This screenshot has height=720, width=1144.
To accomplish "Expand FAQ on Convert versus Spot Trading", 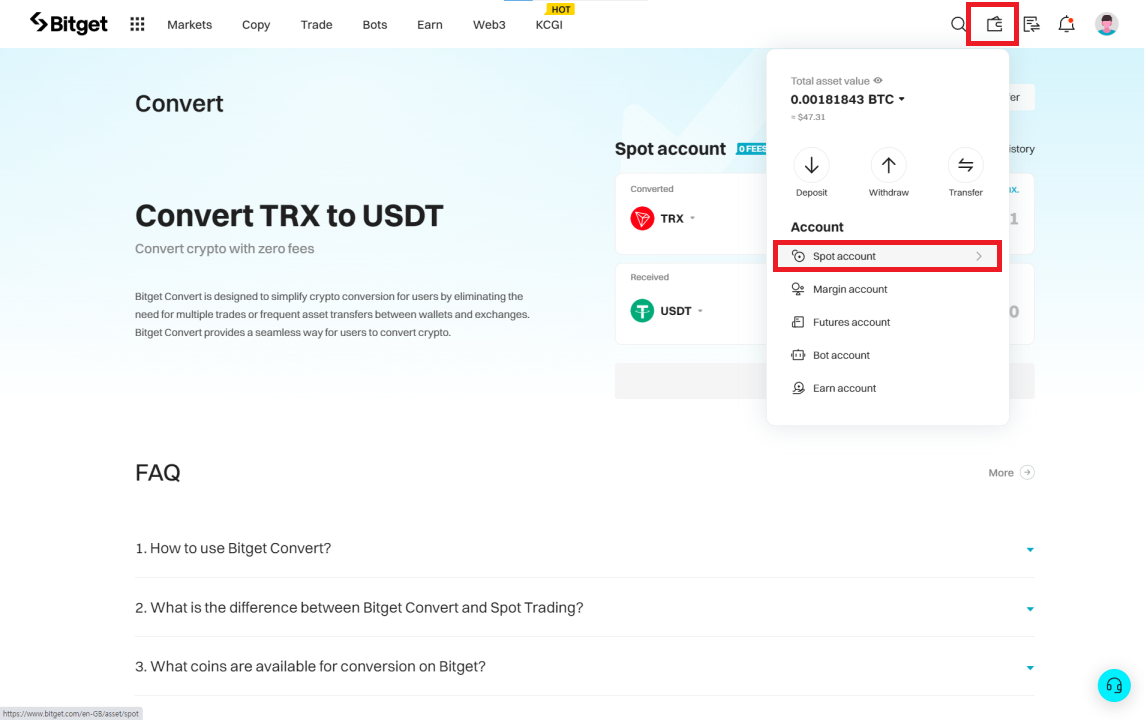I will click(x=584, y=608).
